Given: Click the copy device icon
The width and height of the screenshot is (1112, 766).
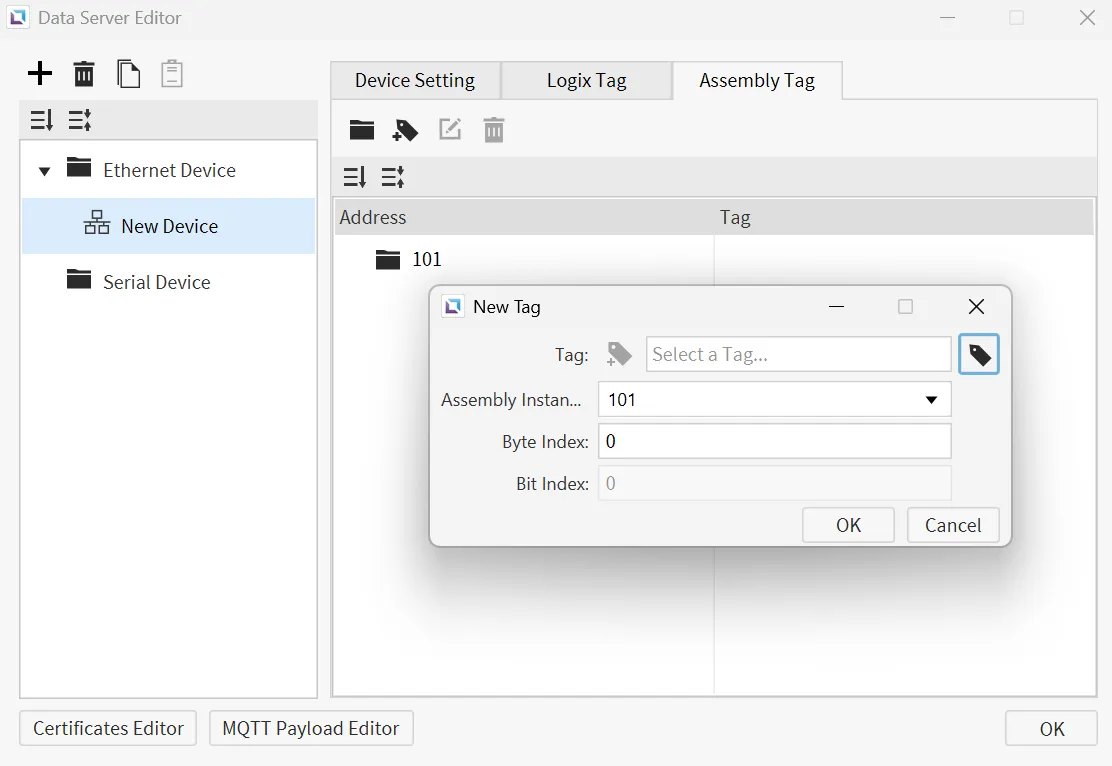Looking at the screenshot, I should tap(128, 73).
